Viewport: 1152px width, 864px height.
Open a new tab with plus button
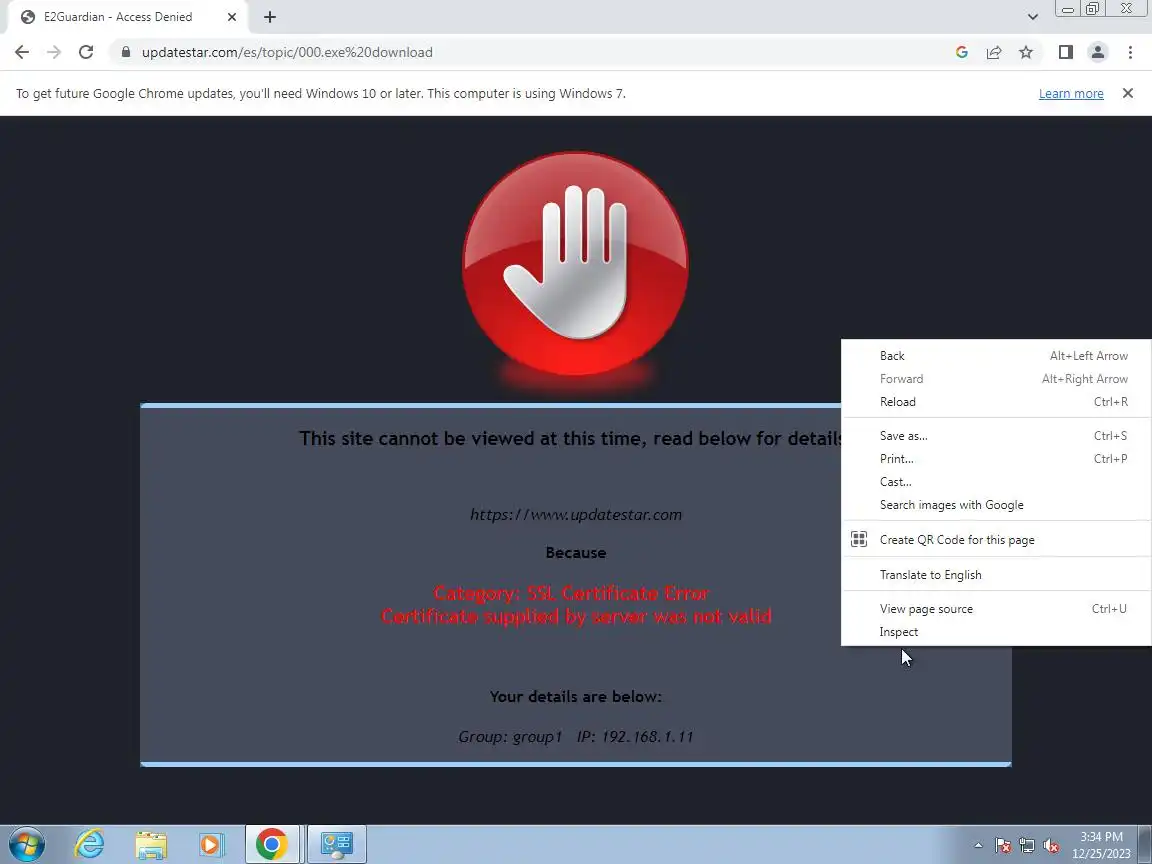(270, 17)
